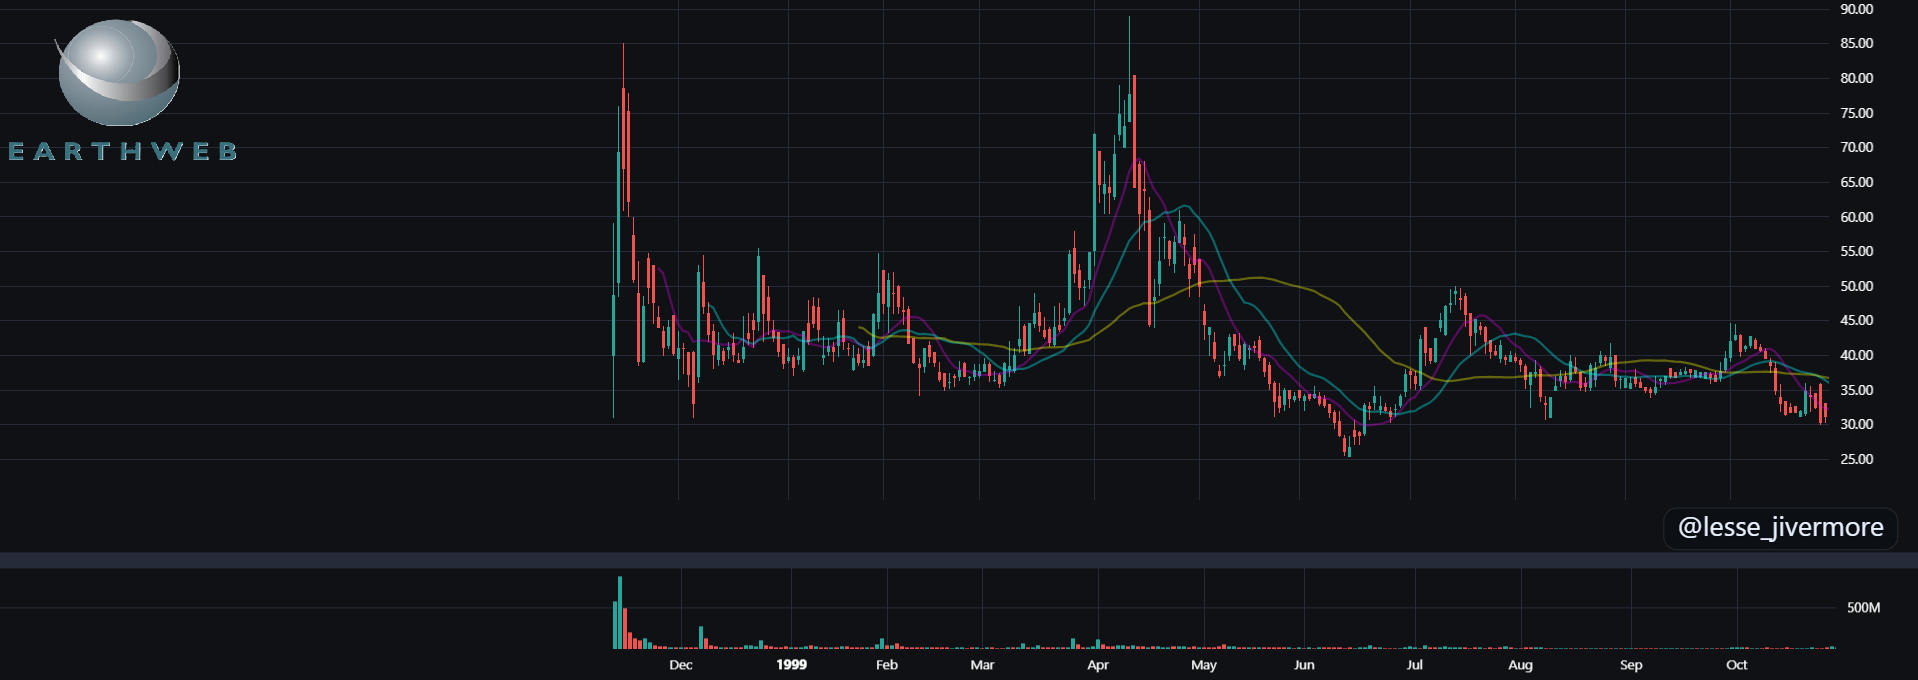
Task: Click the Feb label on time axis
Action: pyautogui.click(x=886, y=665)
